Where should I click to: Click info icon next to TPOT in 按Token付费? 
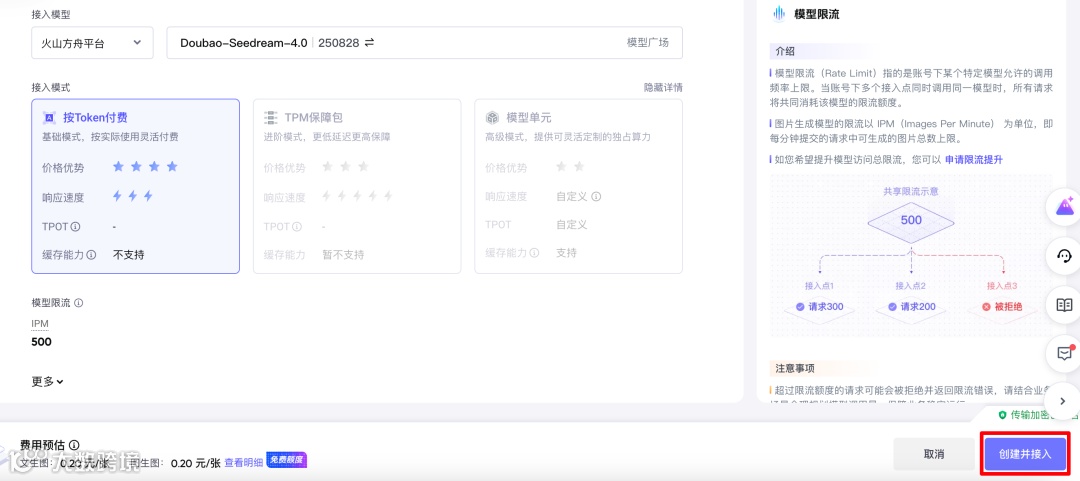(76, 226)
